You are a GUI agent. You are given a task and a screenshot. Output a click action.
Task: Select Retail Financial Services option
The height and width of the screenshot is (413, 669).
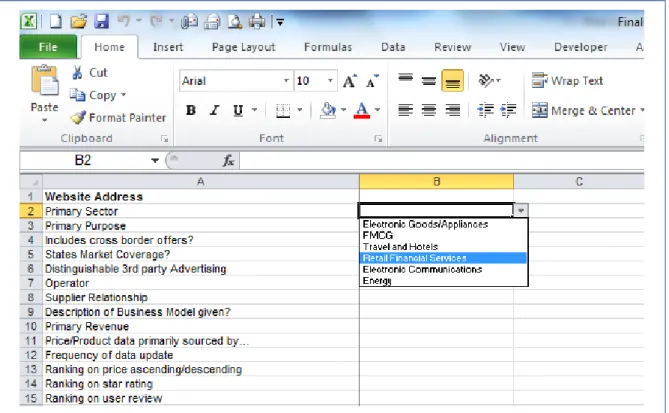coord(443,258)
